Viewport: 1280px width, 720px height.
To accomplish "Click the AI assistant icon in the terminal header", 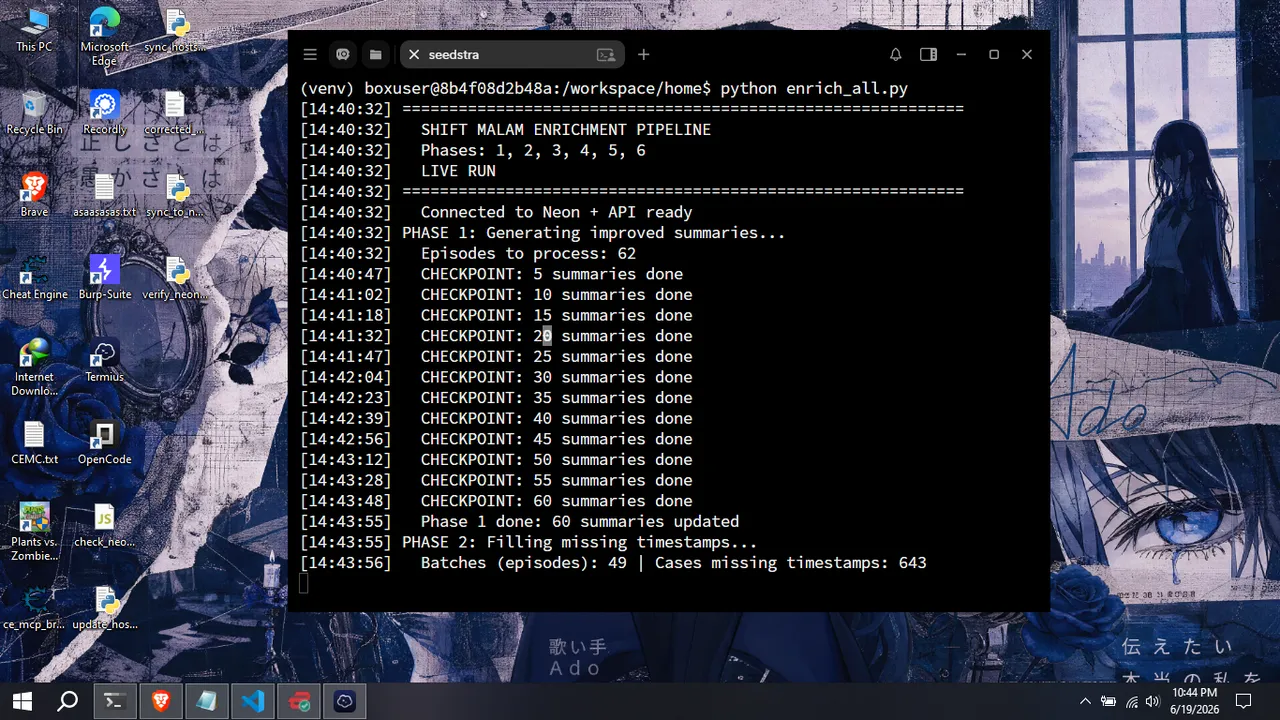I will 343,54.
